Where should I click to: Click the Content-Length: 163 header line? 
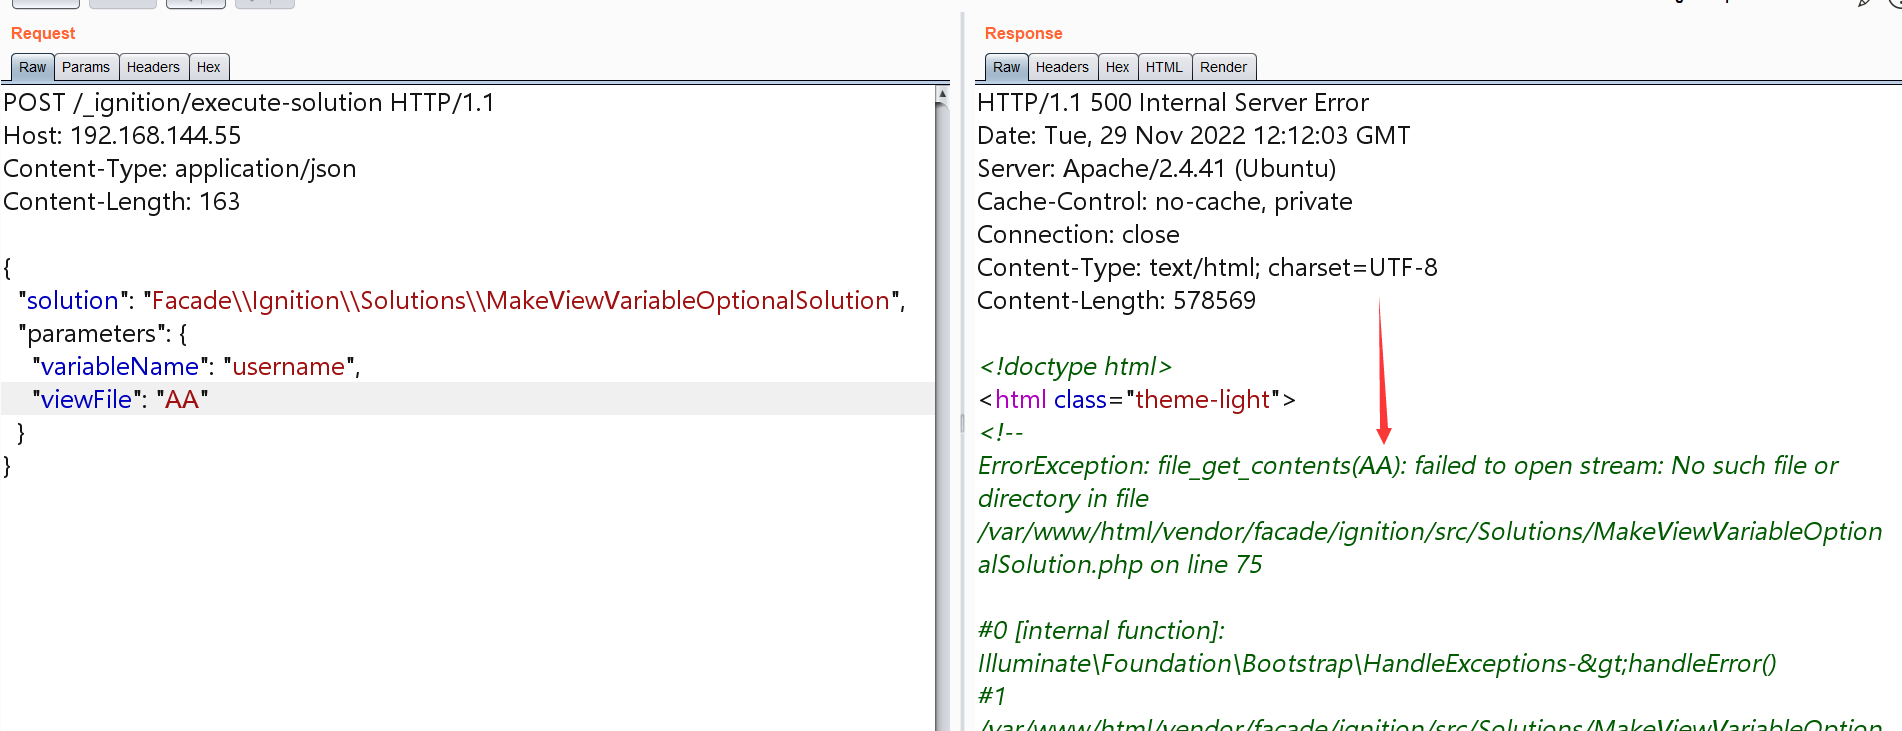point(122,202)
